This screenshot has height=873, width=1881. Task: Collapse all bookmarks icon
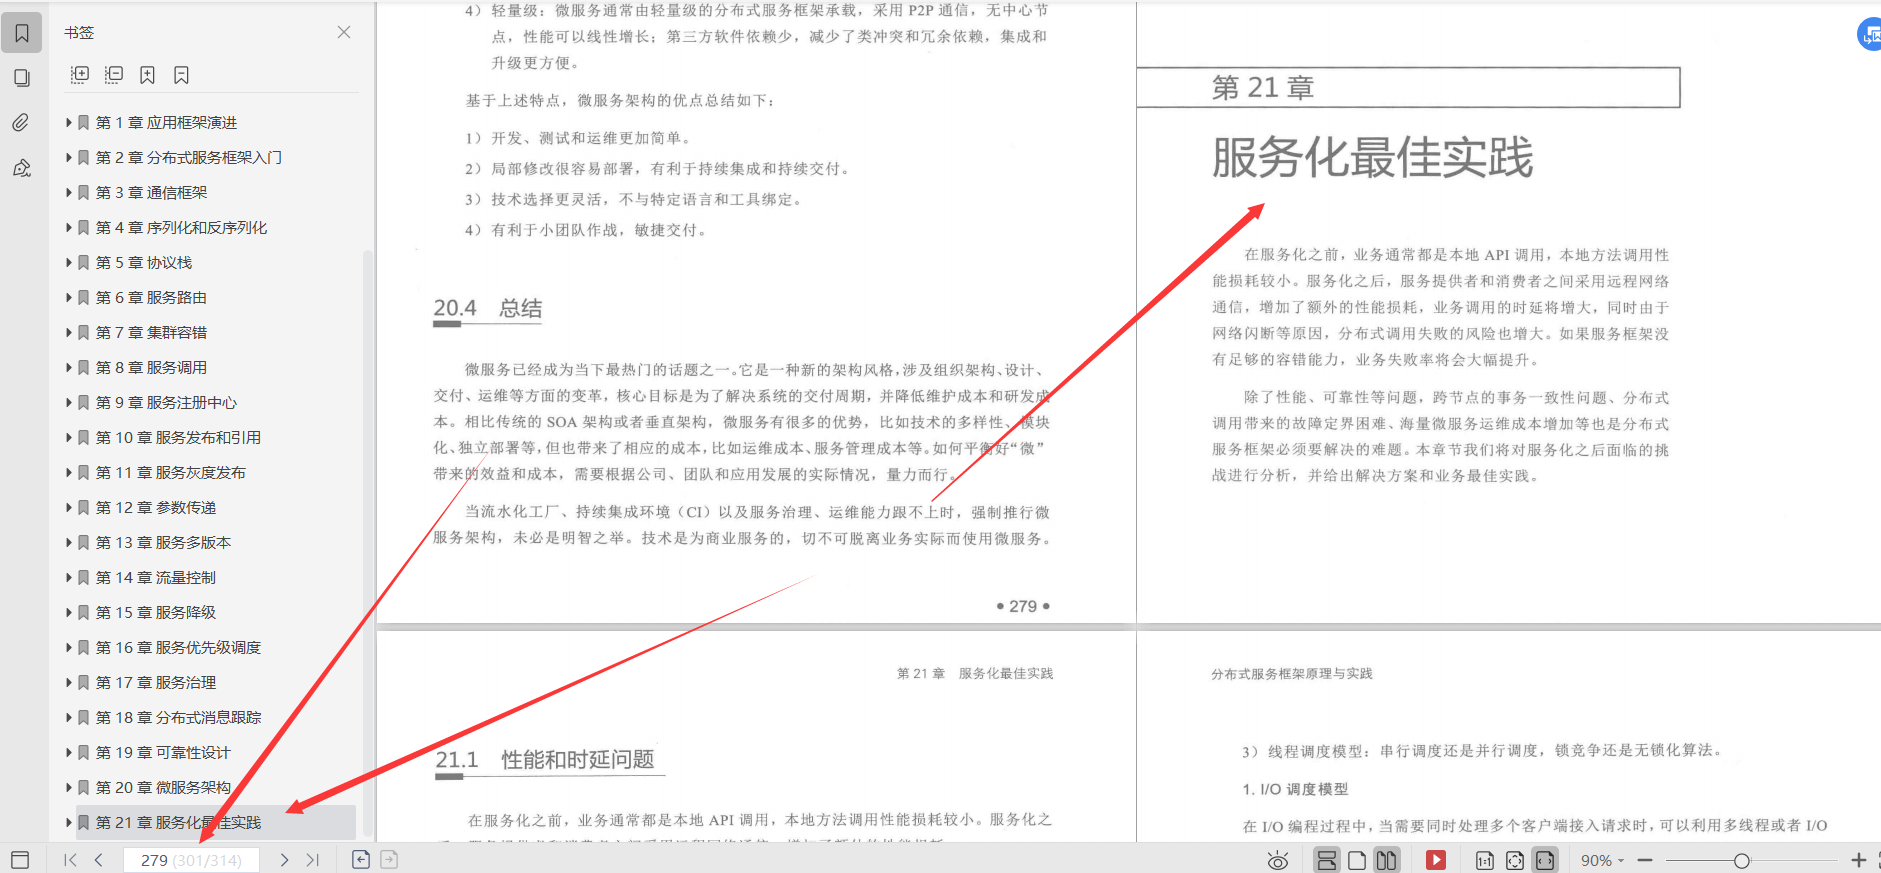pos(114,75)
